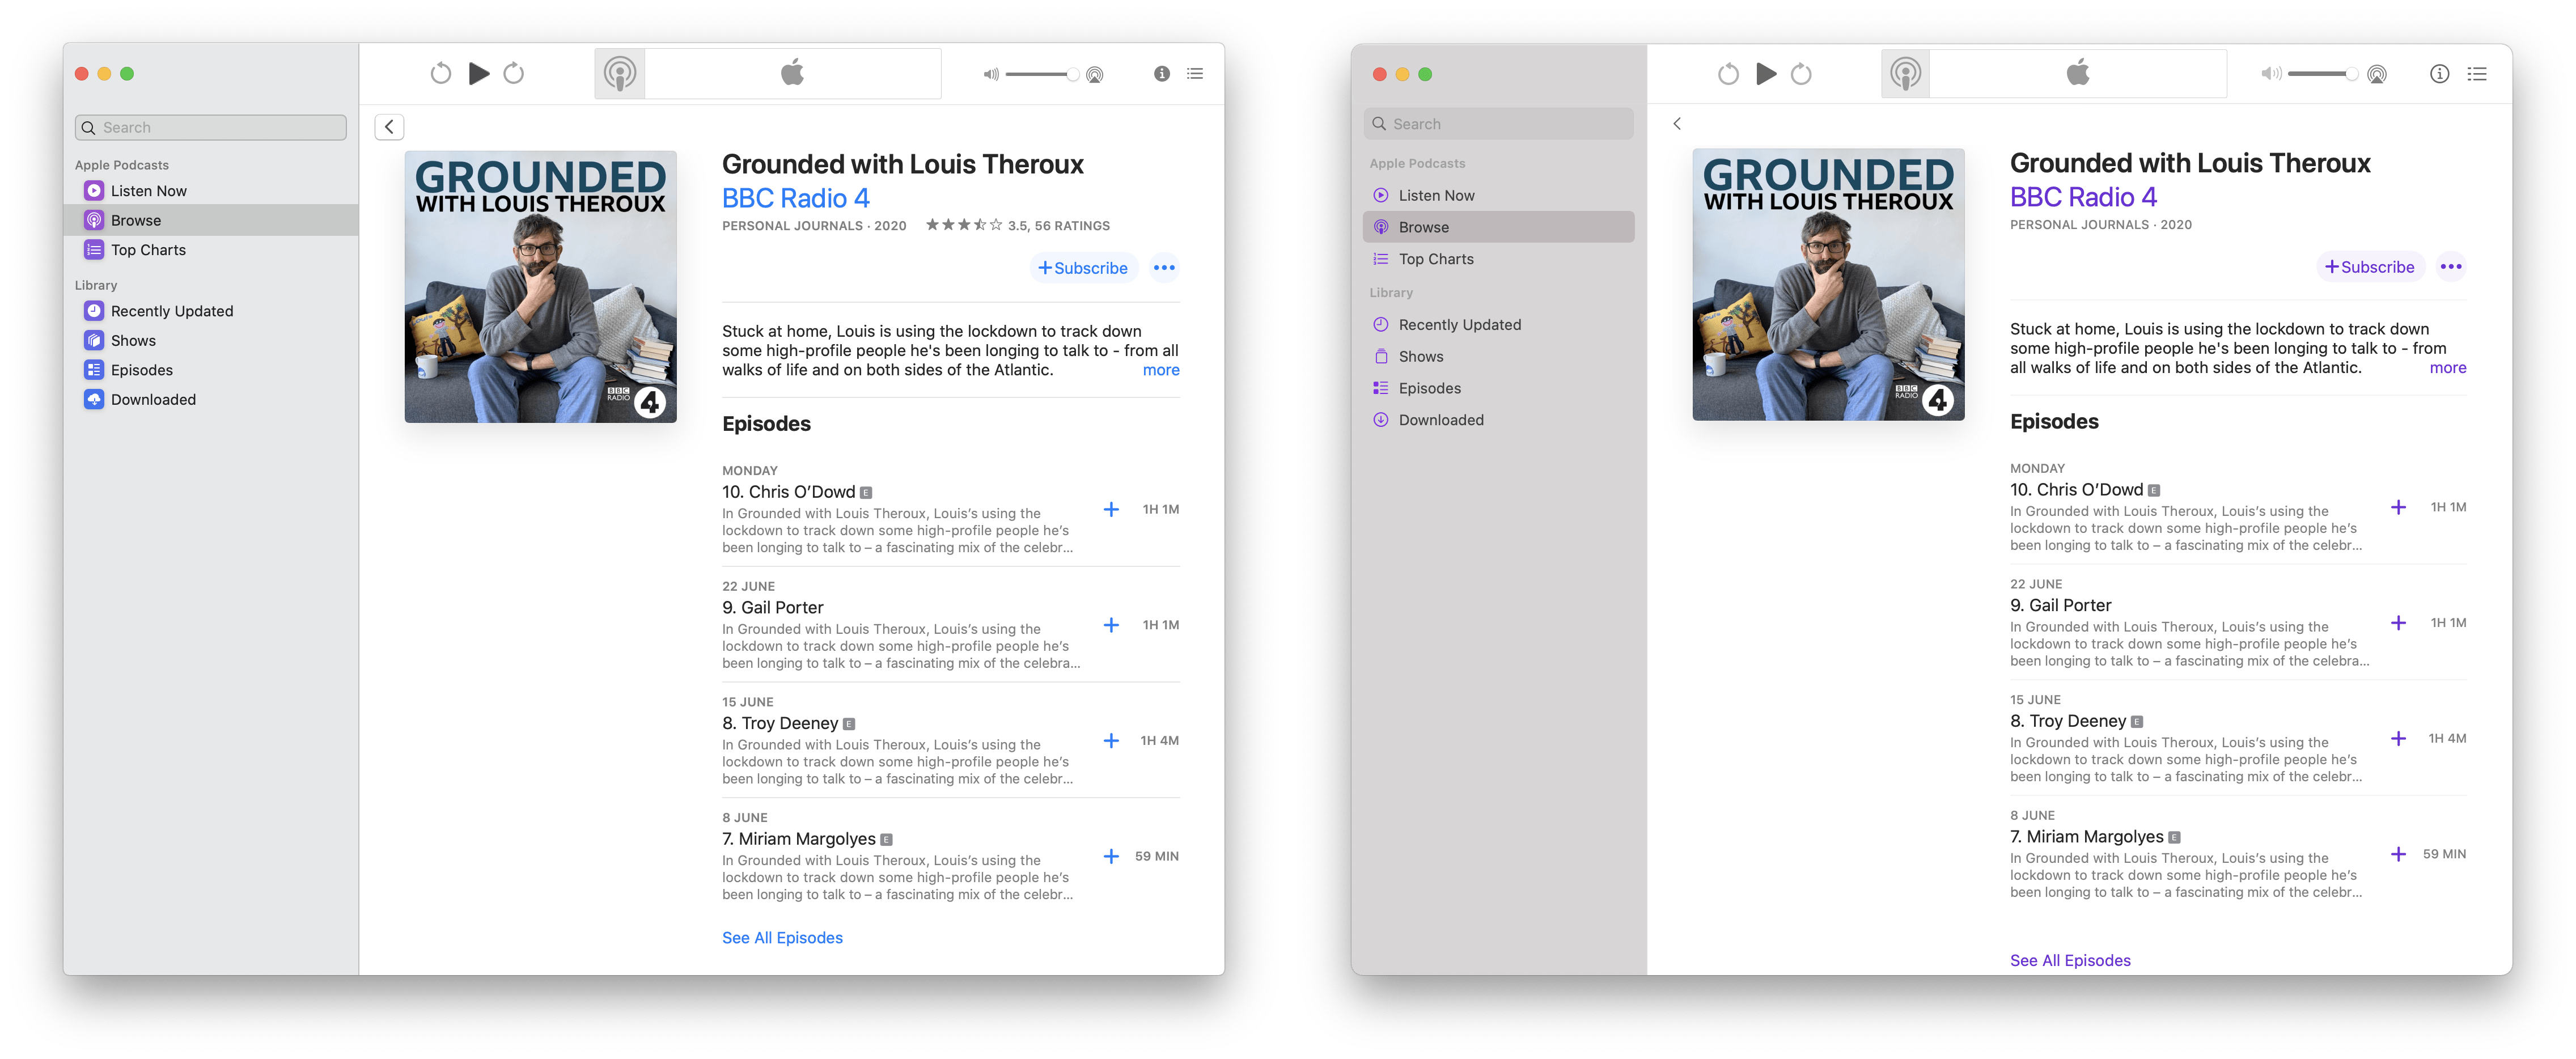Open the purple See All Episodes link
This screenshot has width=2576, height=1059.
point(2070,961)
